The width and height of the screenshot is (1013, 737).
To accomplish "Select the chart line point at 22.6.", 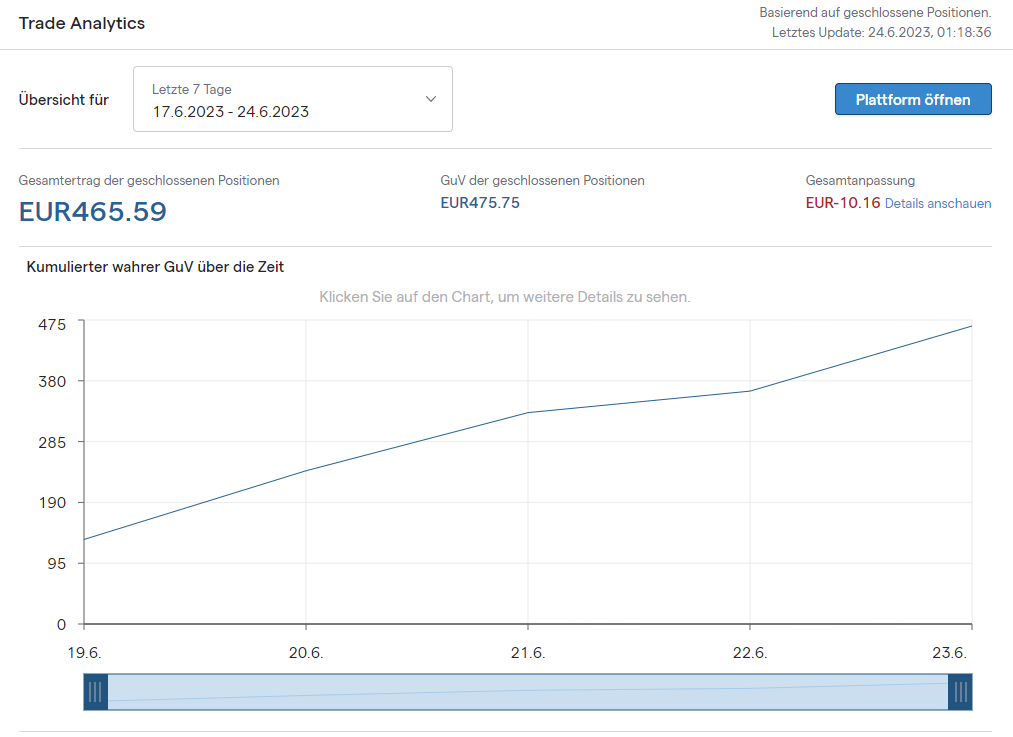I will click(750, 390).
